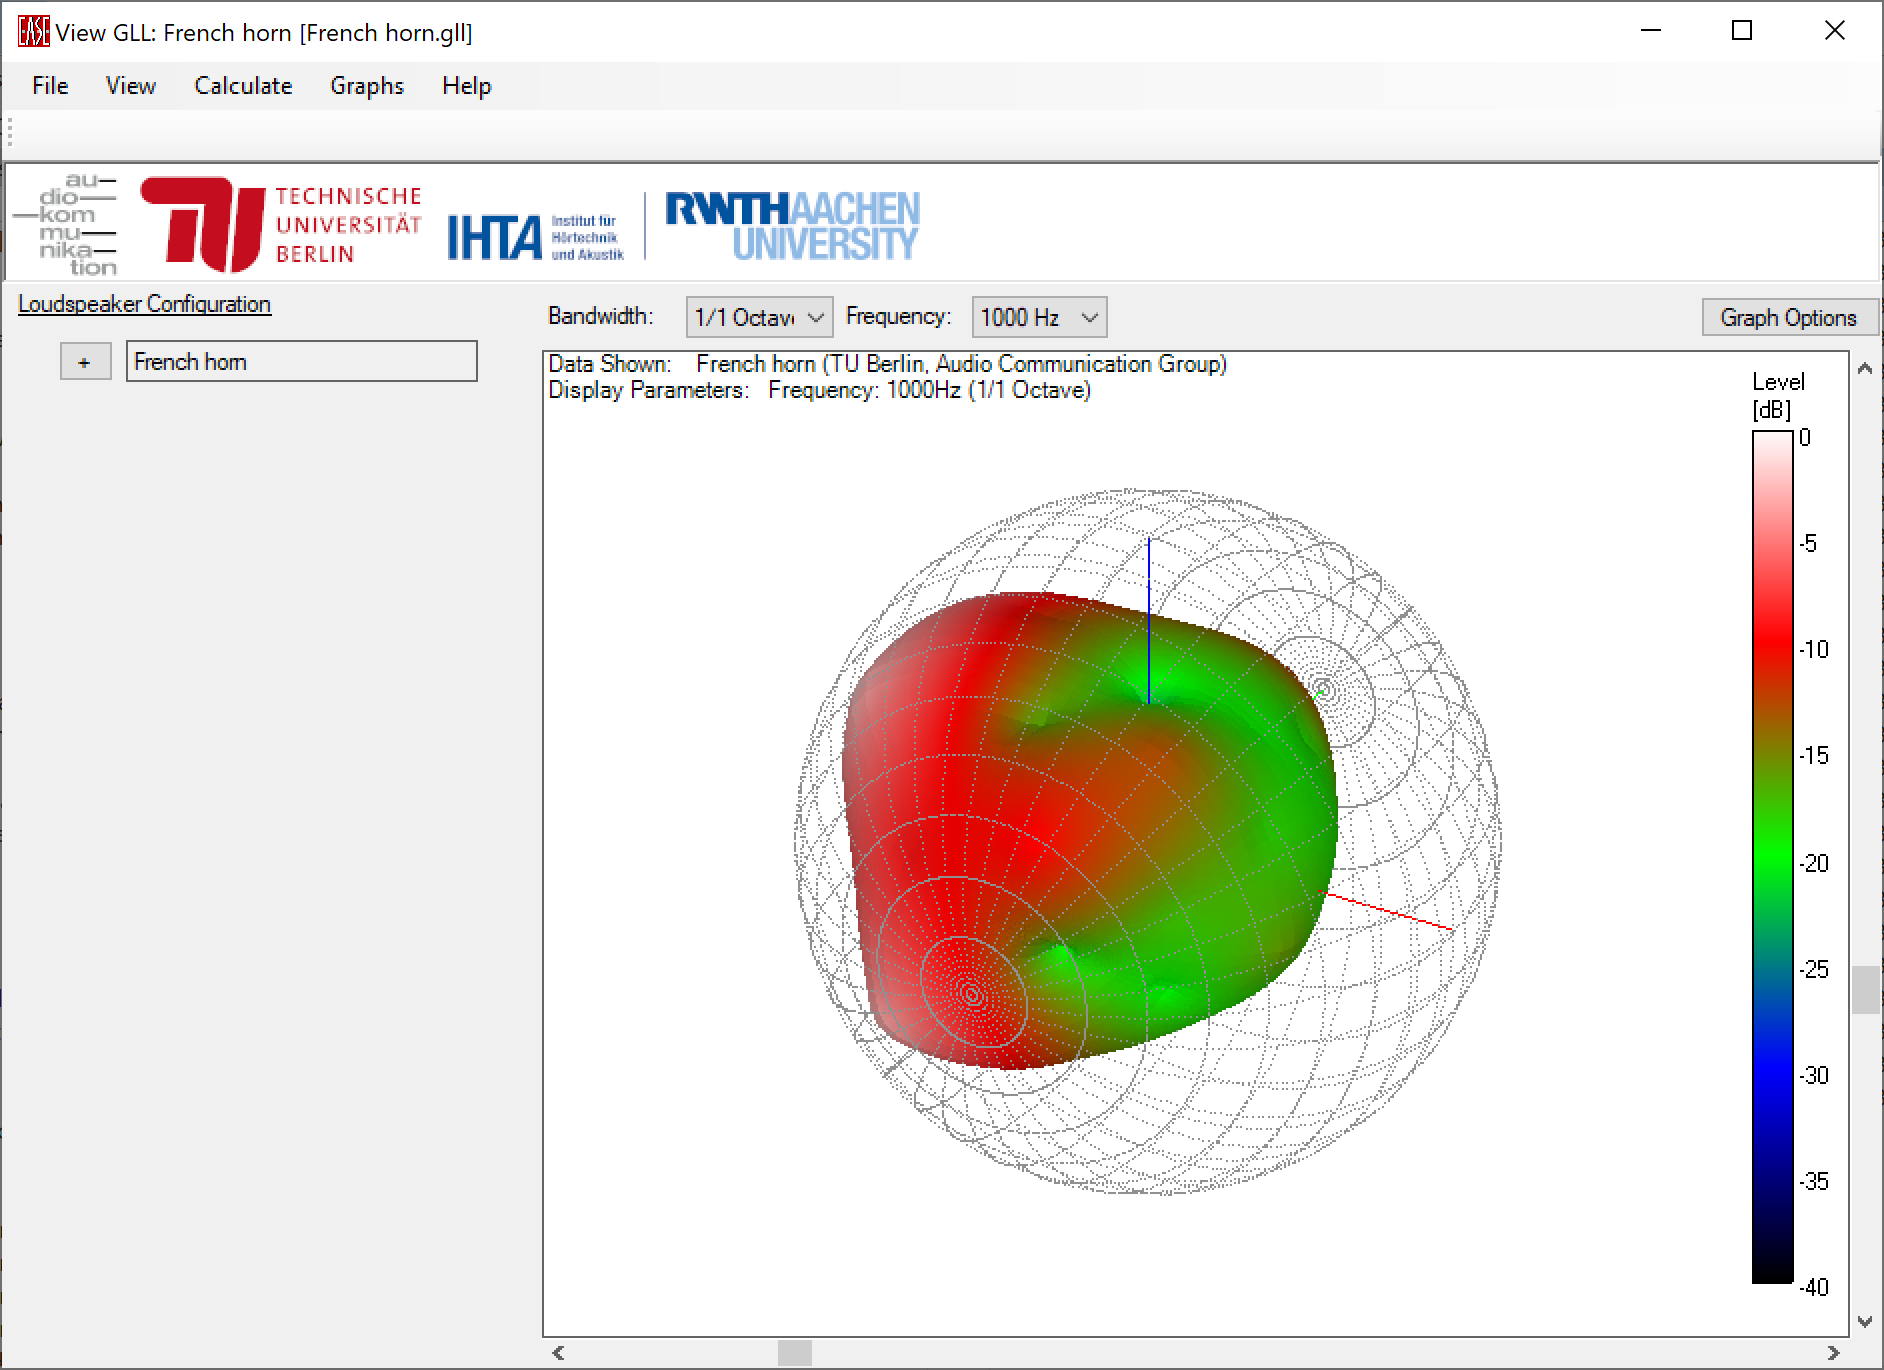
Task: Click the Data Shown French horn text
Action: tap(888, 364)
